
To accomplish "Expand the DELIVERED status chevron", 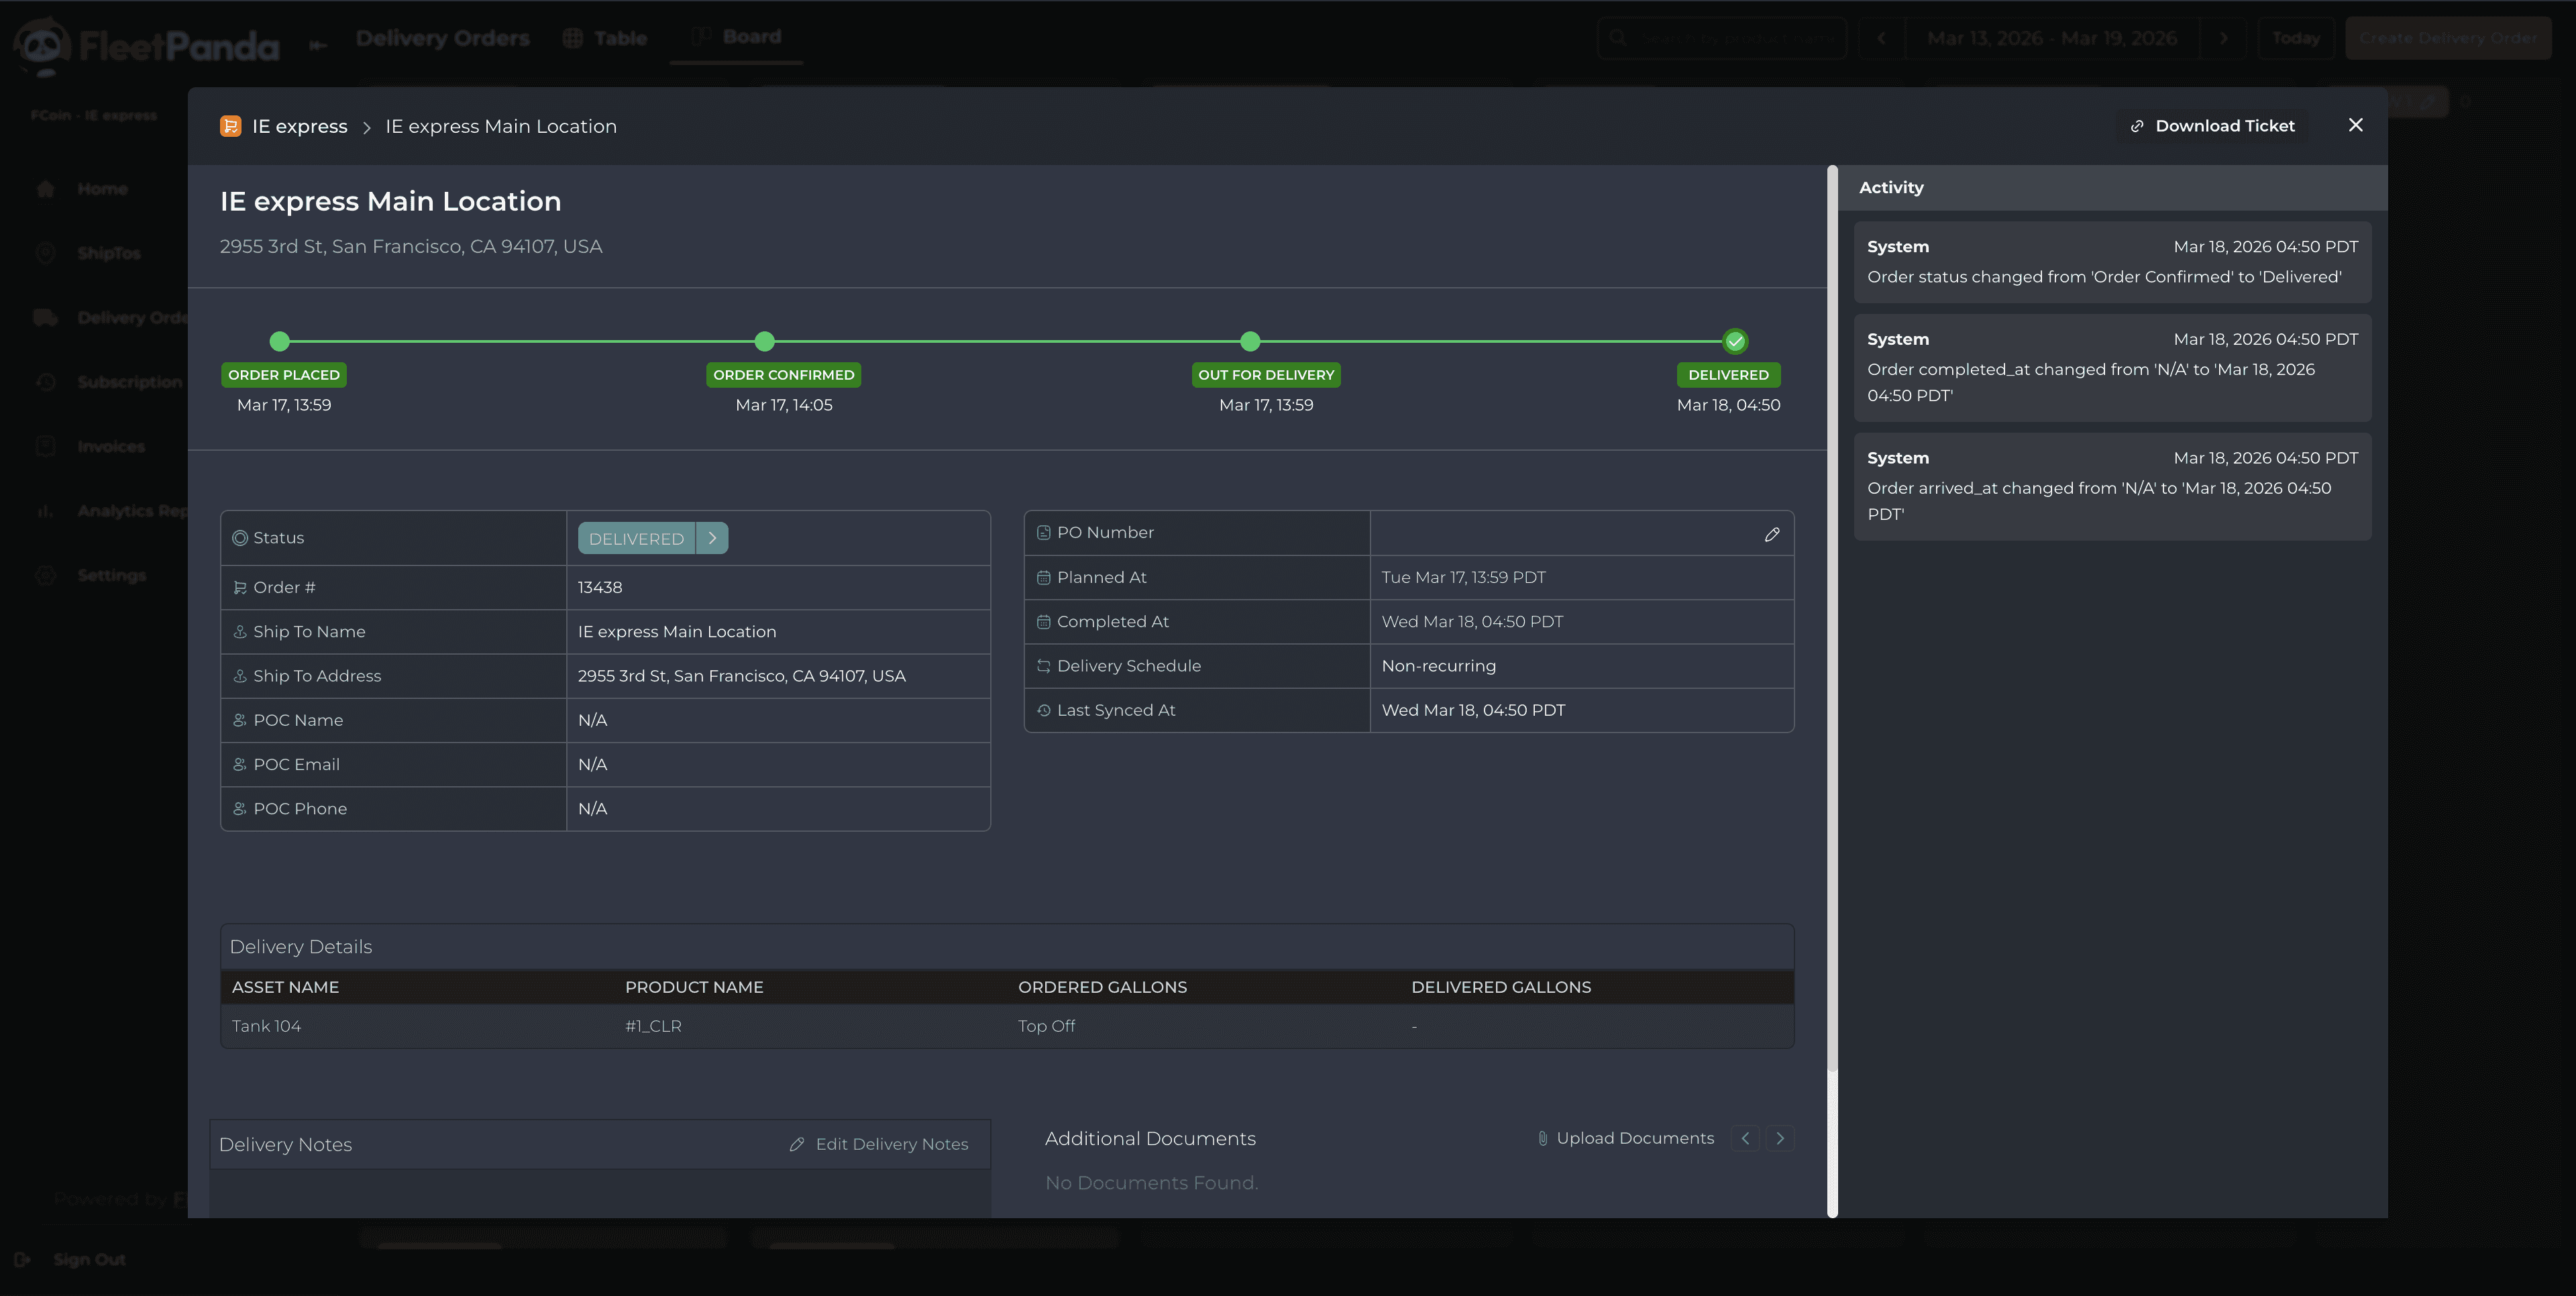I will click(x=712, y=538).
